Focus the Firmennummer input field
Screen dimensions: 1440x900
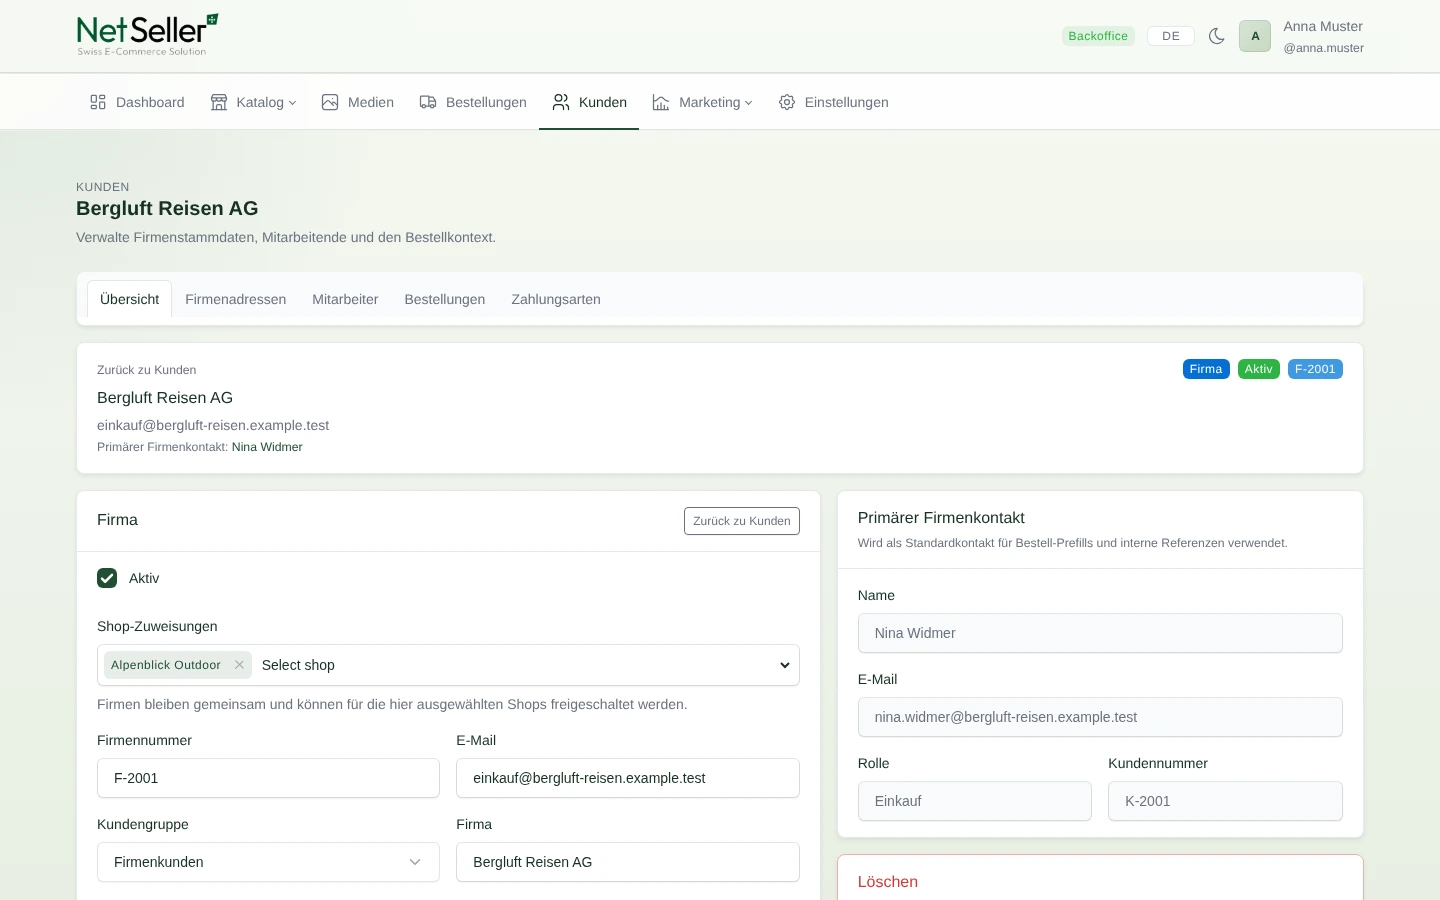268,778
